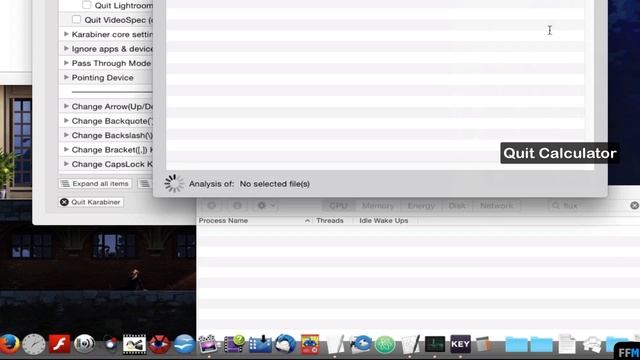Open the clock app in Dock
Image resolution: width=640 pixels, height=360 pixels.
tap(34, 344)
